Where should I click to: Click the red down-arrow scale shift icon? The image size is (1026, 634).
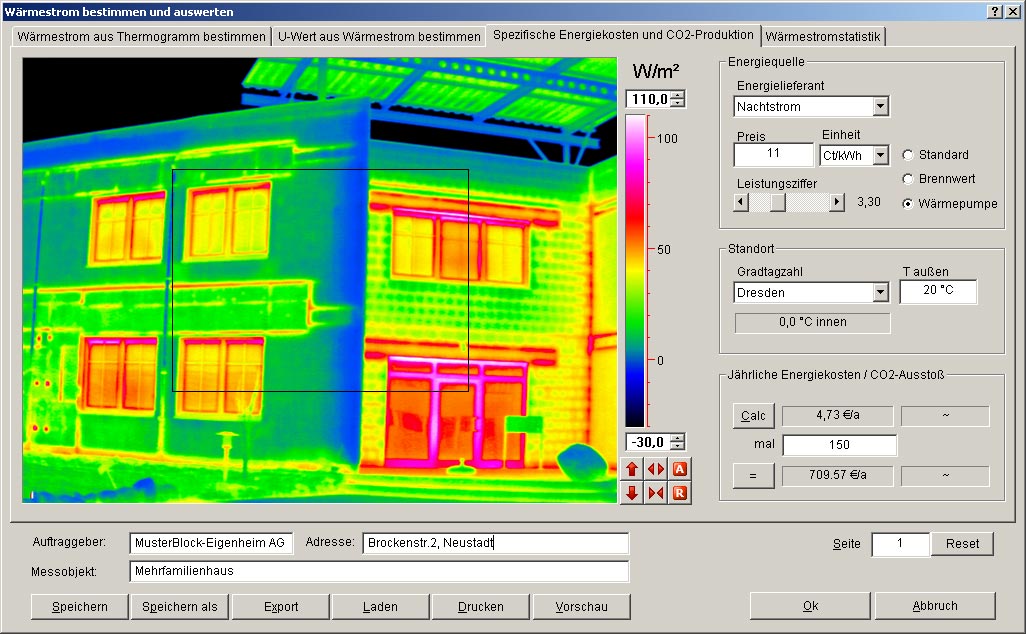[631, 492]
